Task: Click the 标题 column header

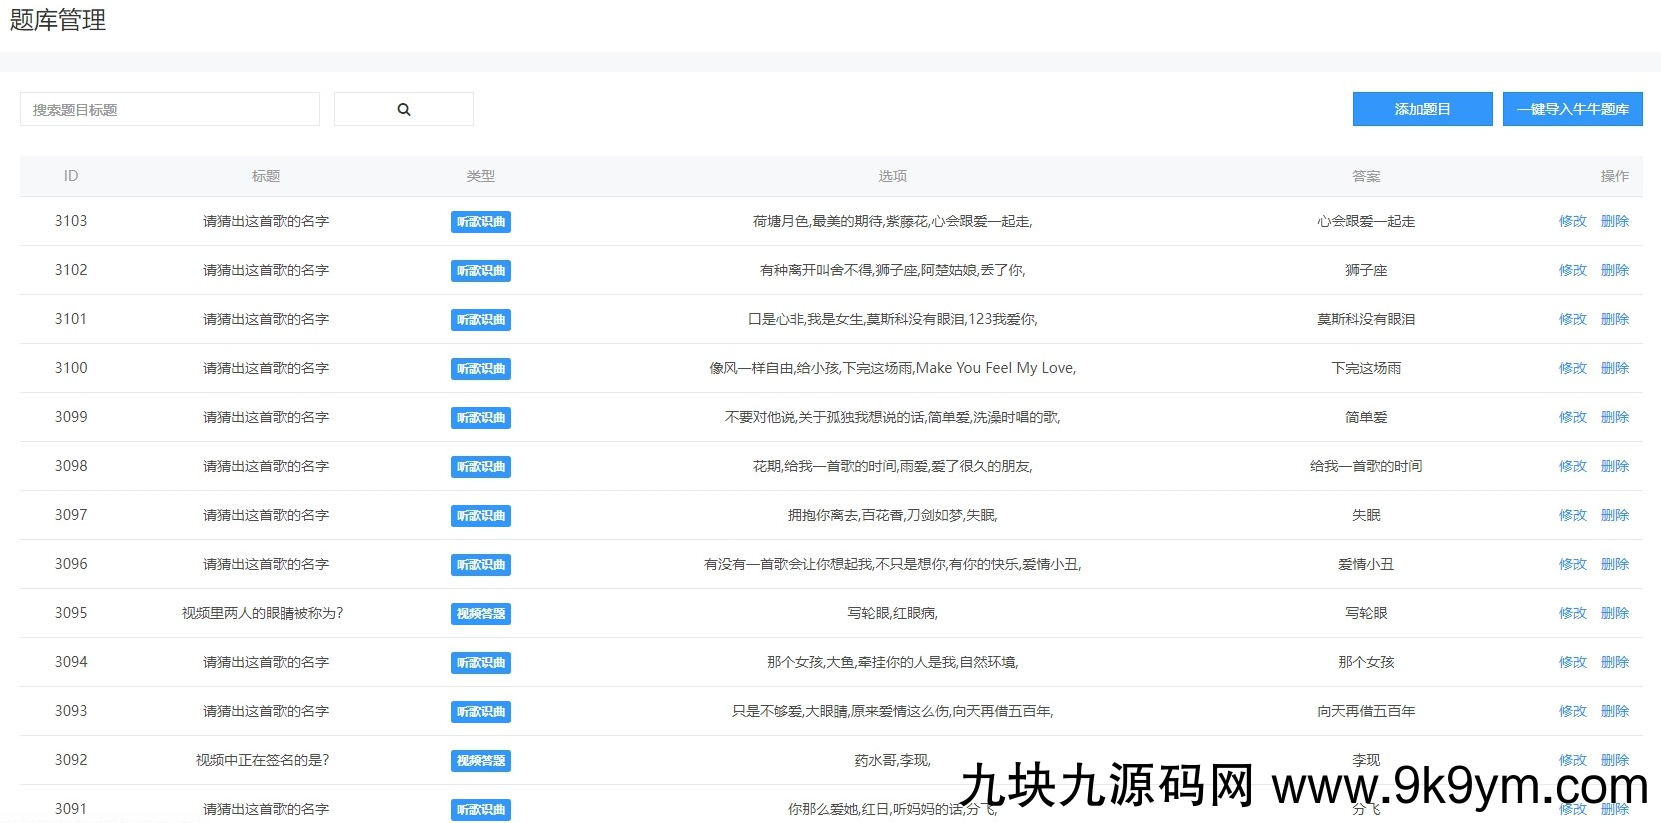Action: 266,176
